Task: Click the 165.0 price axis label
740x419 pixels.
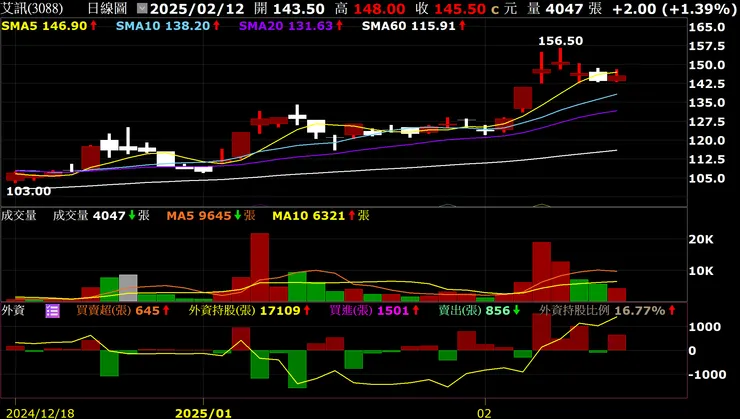Action: (x=706, y=27)
